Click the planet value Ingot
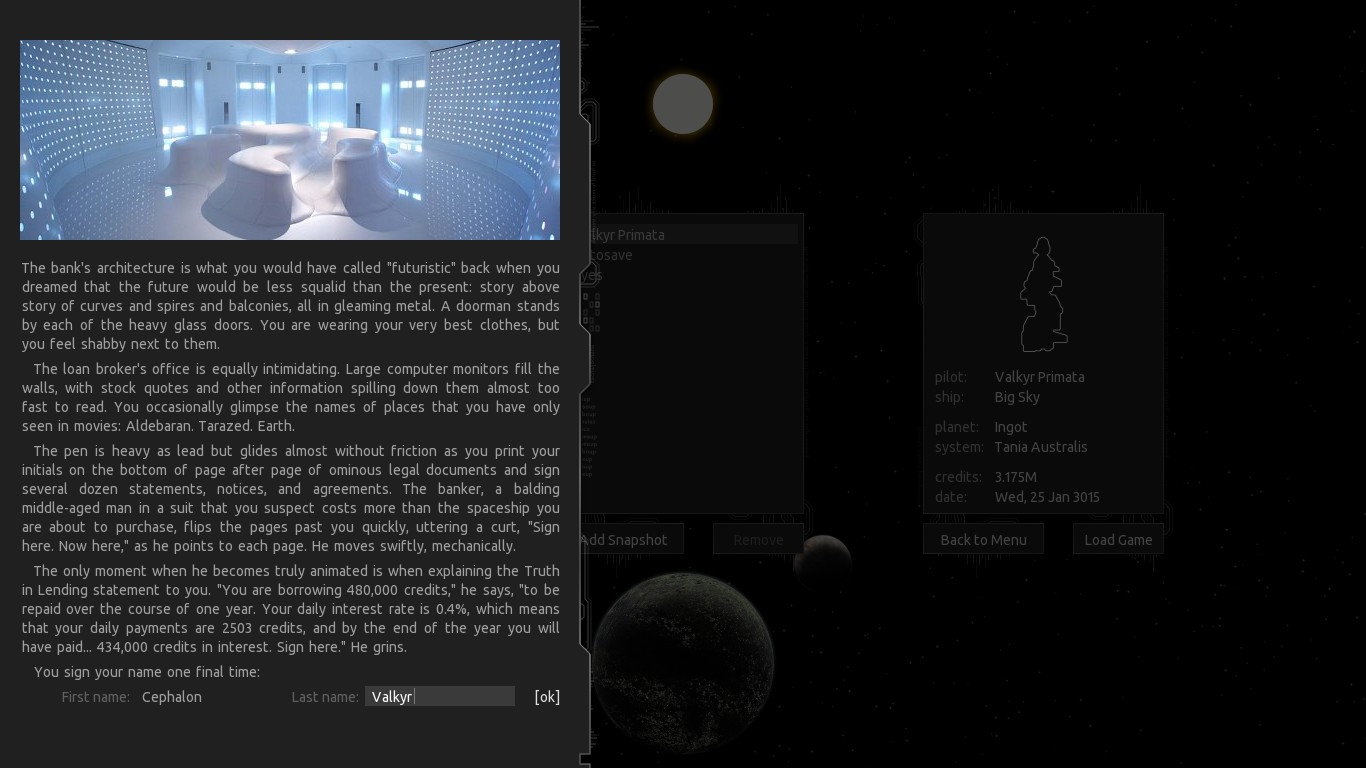Screen dimensions: 1366x768 click(1011, 427)
